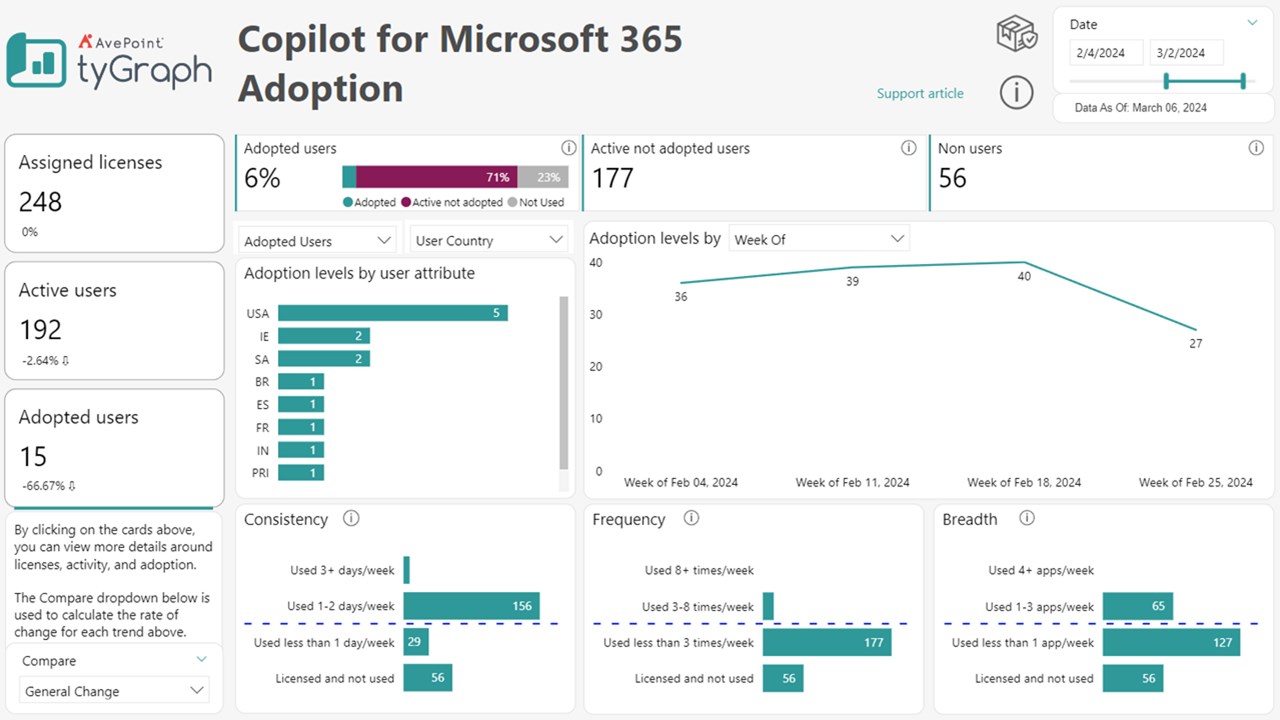Open the User Country dropdown

point(490,240)
